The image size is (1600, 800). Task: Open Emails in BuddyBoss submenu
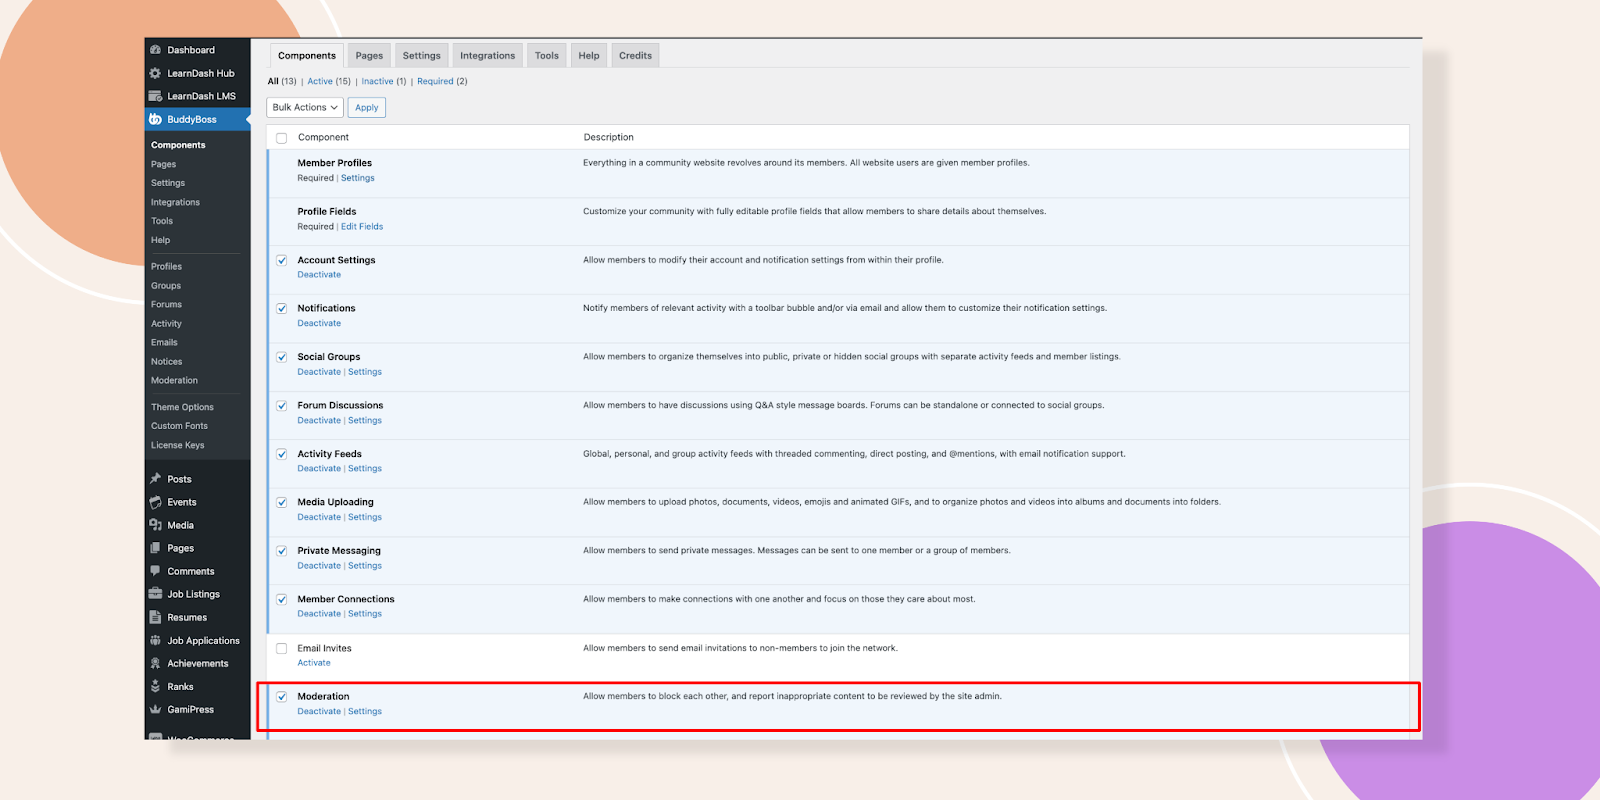(164, 343)
